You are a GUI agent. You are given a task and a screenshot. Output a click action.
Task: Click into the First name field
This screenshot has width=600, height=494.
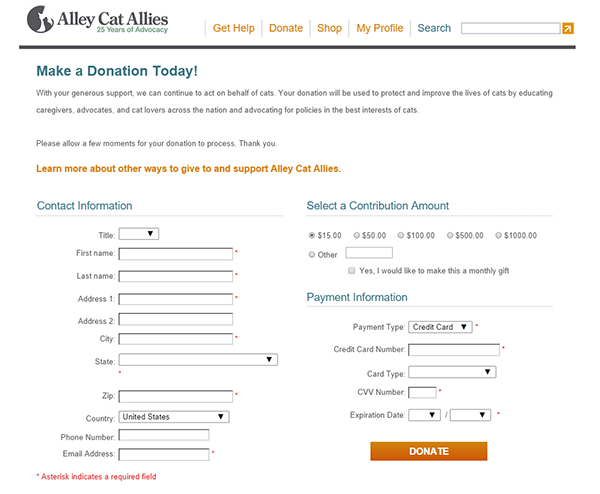pos(176,254)
